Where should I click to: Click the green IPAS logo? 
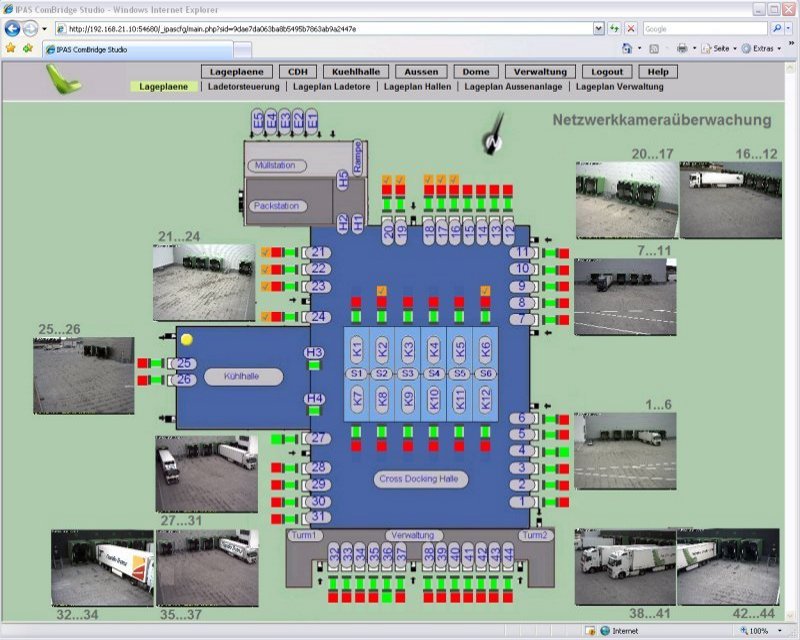[62, 78]
